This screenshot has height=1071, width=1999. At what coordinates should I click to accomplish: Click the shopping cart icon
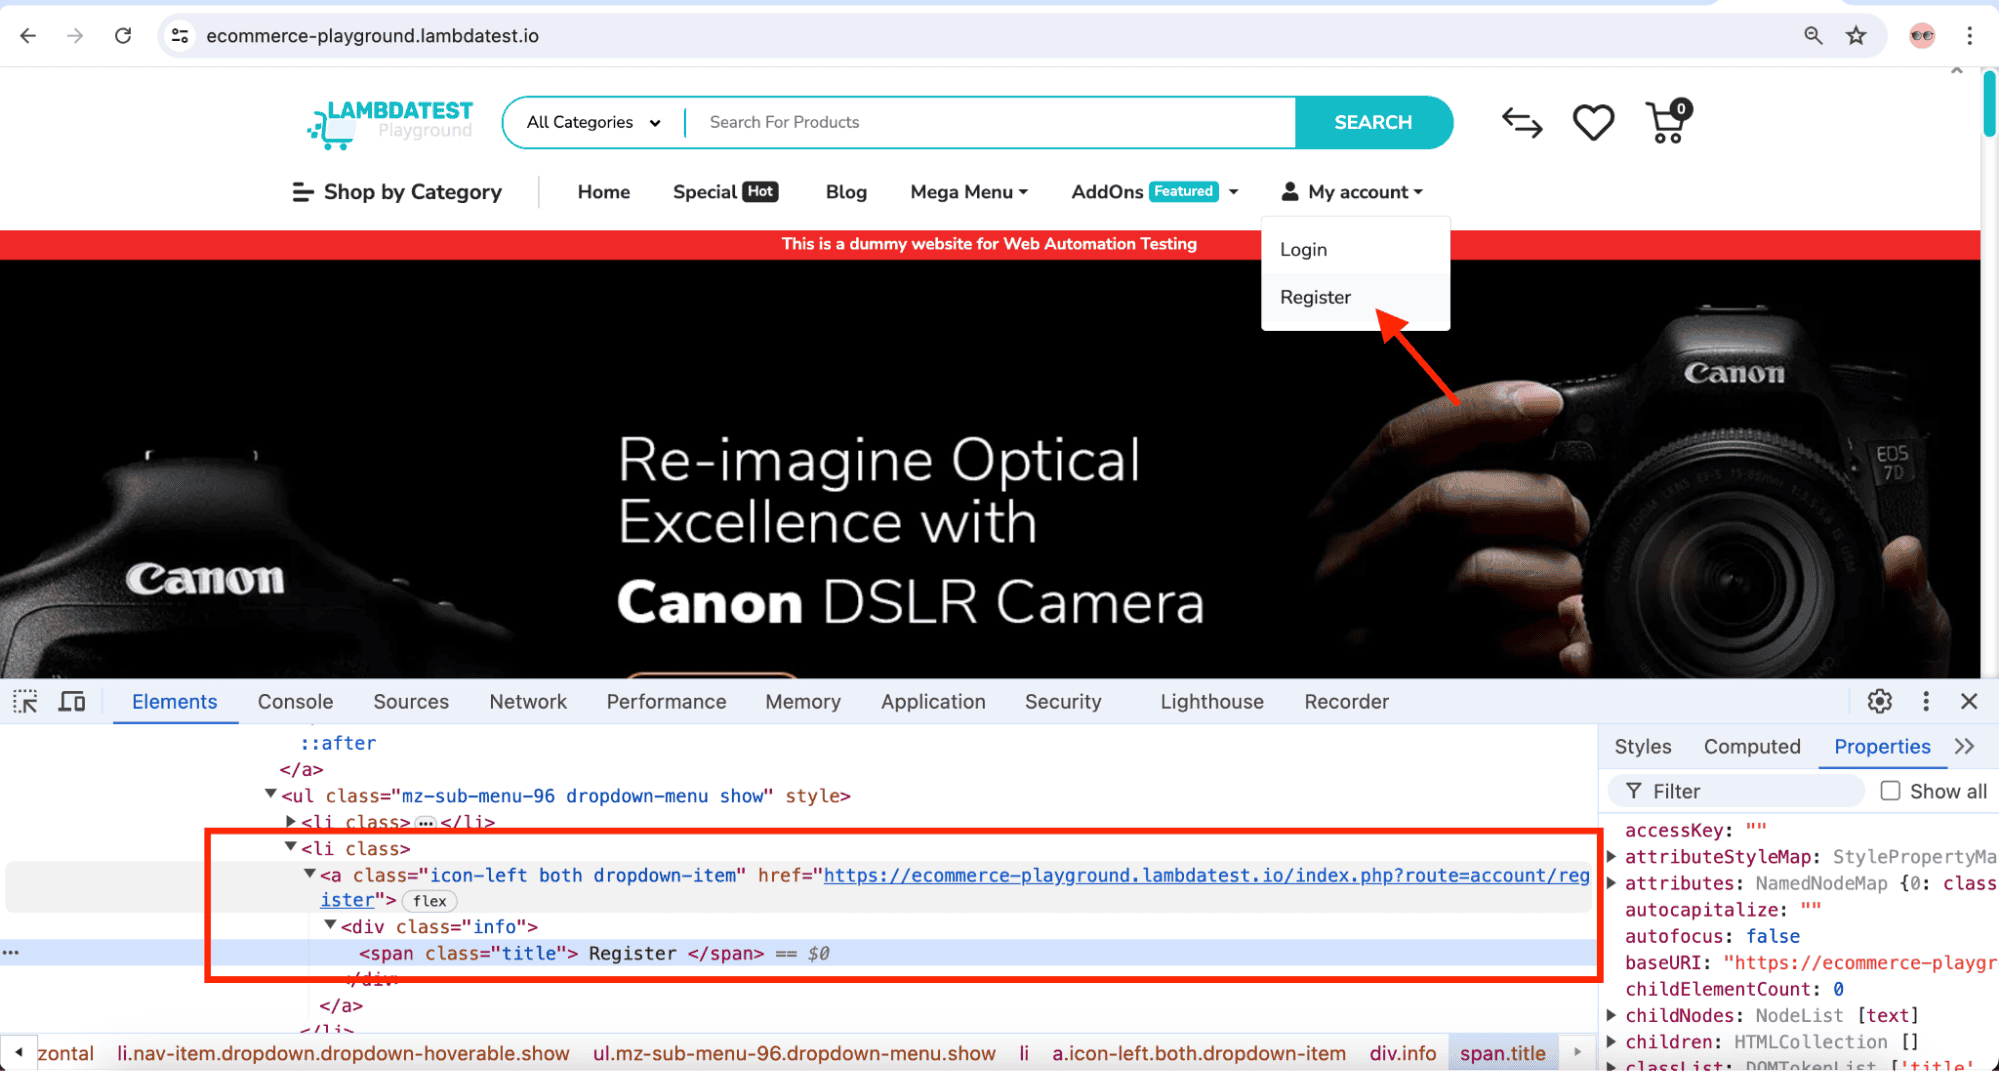point(1666,123)
